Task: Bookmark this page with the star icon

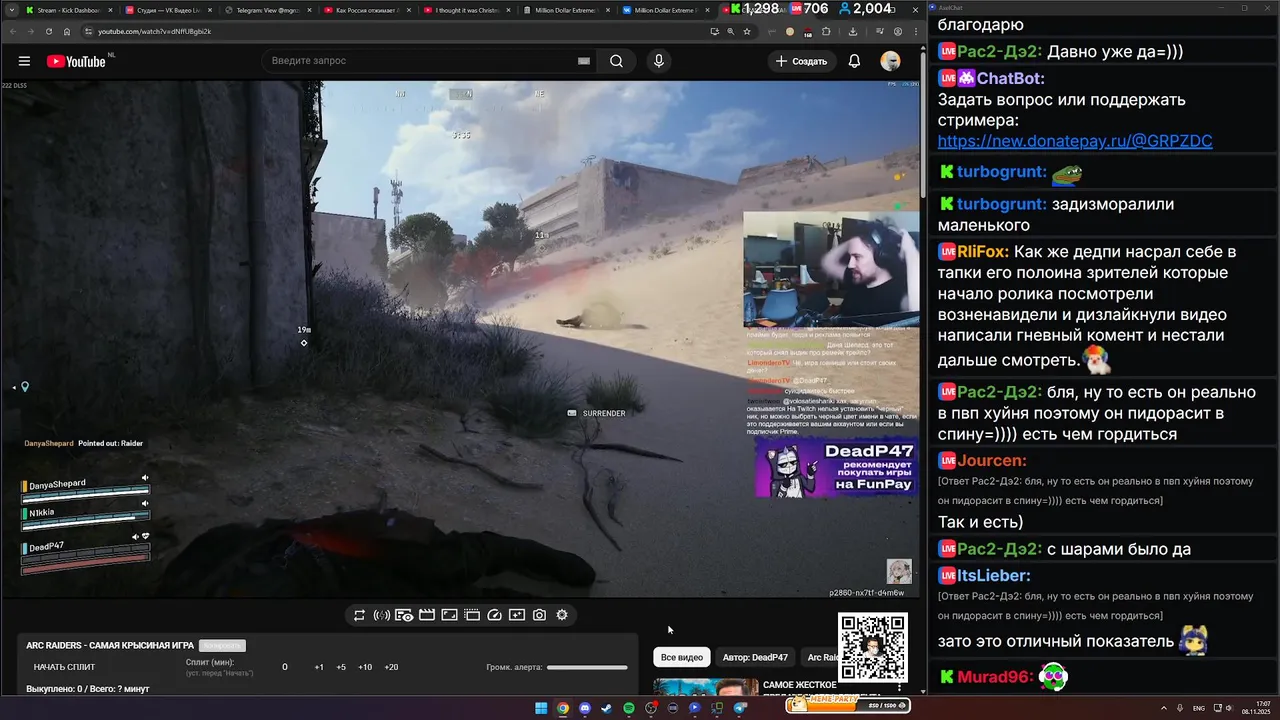Action: click(747, 31)
